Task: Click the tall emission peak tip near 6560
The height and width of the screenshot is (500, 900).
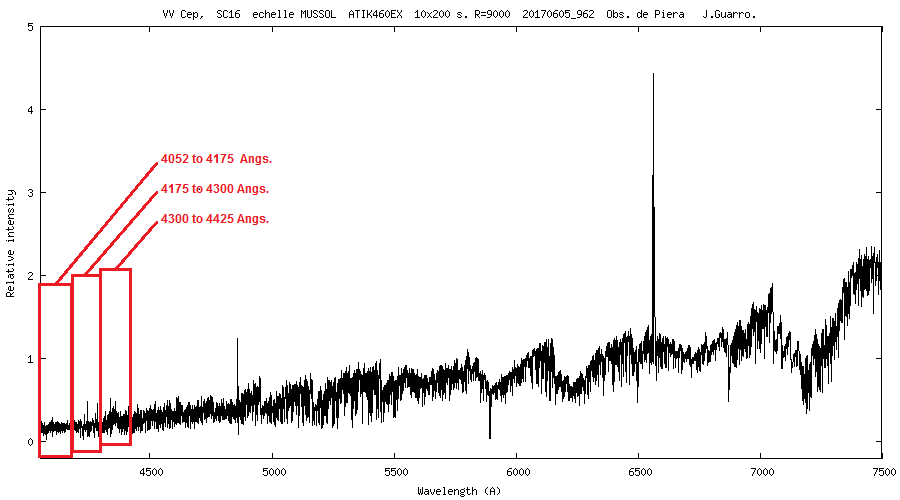Action: (x=653, y=75)
